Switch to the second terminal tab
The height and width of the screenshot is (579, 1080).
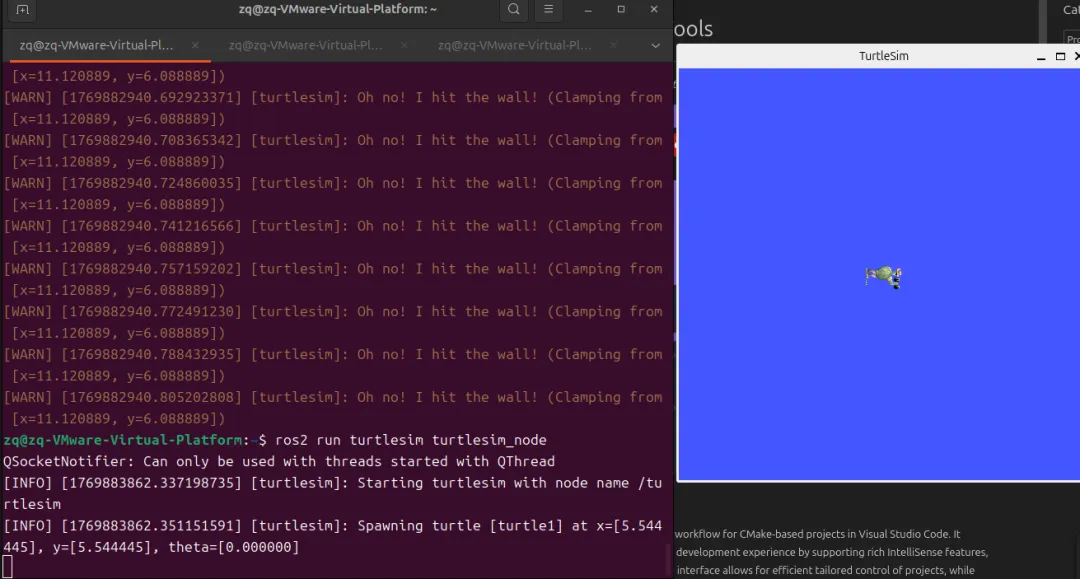pyautogui.click(x=305, y=45)
